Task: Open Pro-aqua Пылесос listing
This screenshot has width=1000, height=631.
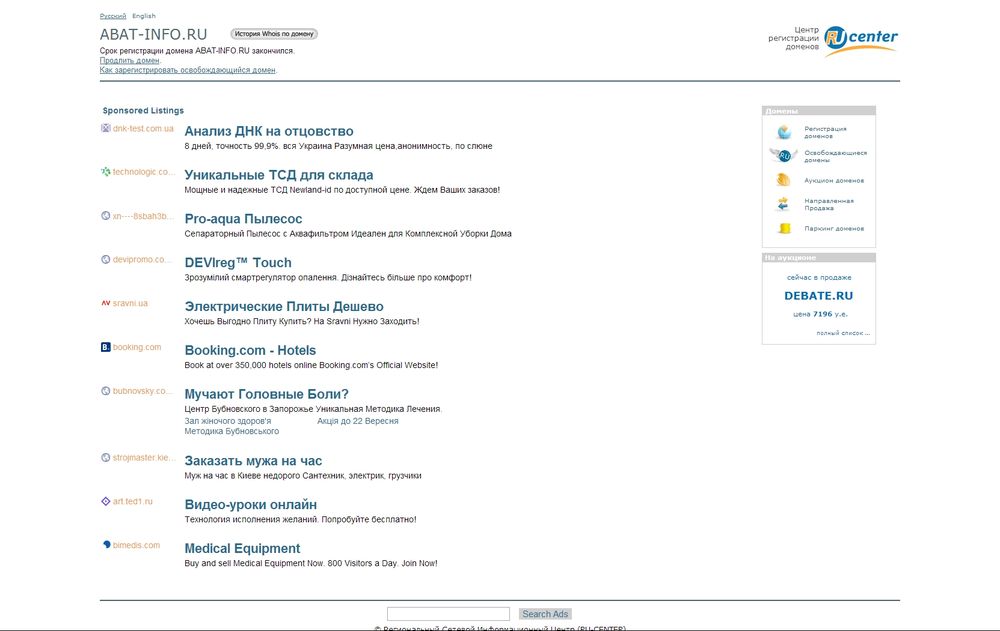Action: (243, 219)
